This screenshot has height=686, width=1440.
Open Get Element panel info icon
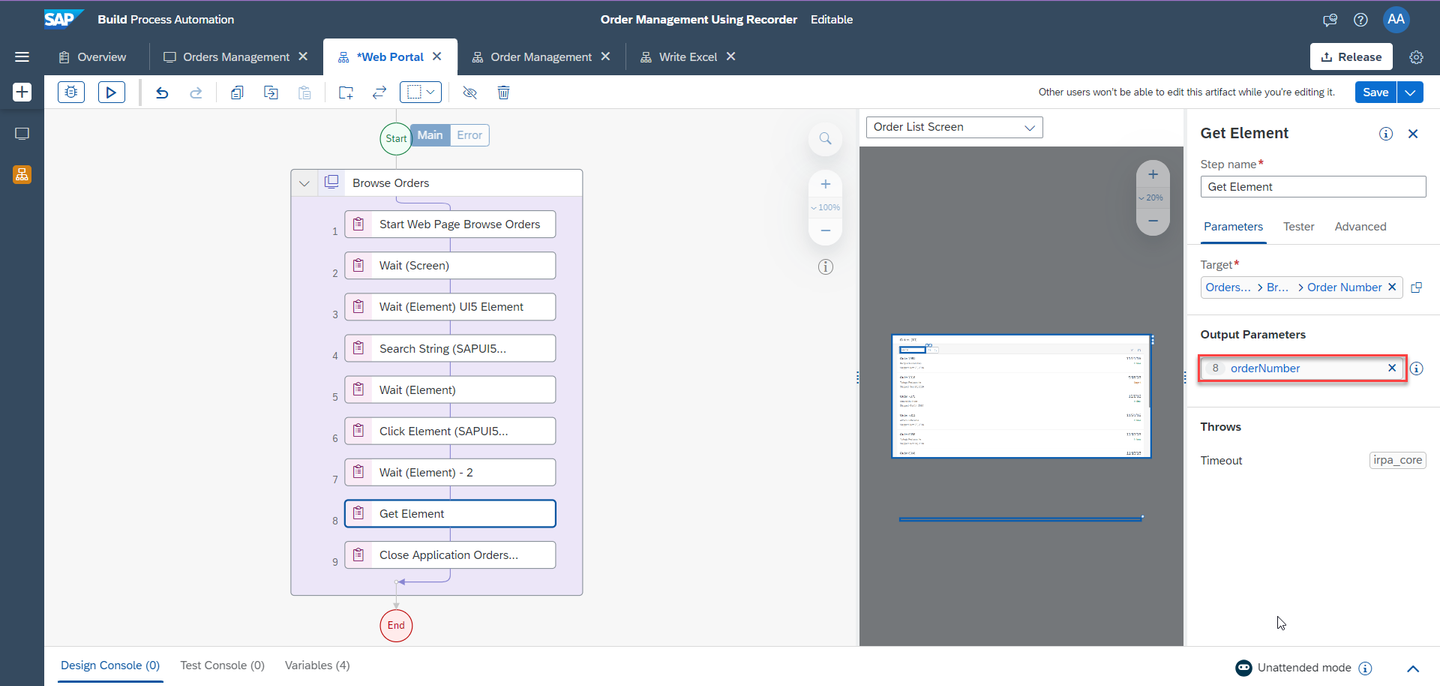1386,133
